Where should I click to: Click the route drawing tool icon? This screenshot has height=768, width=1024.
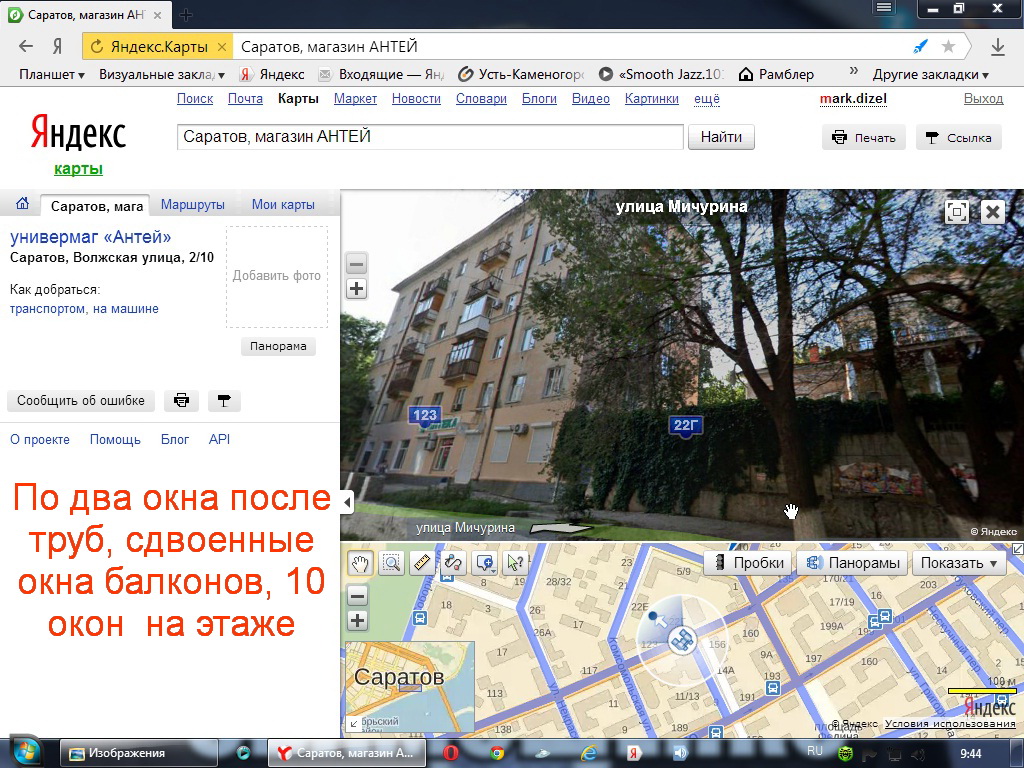click(452, 563)
